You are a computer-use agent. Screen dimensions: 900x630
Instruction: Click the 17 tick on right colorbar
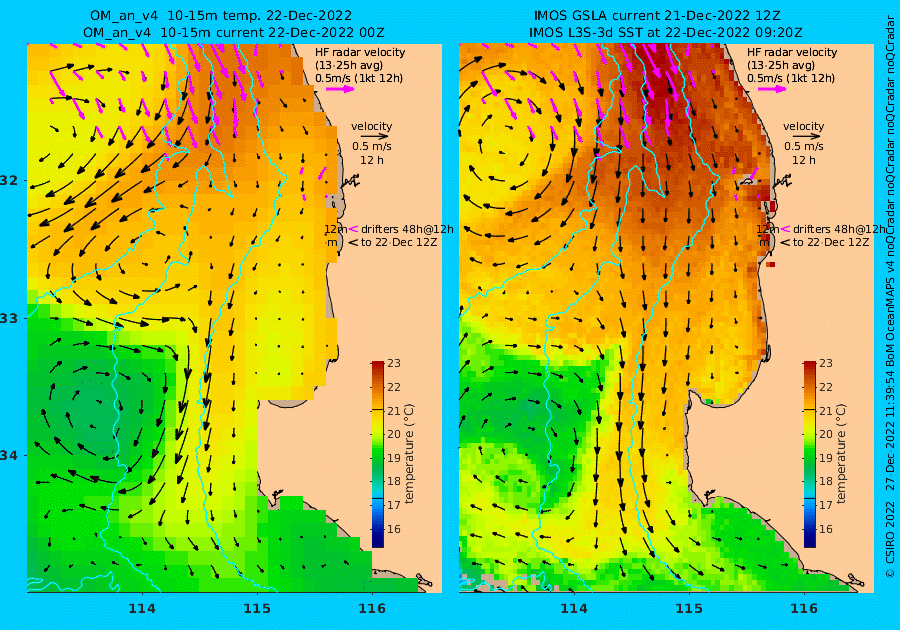point(825,505)
